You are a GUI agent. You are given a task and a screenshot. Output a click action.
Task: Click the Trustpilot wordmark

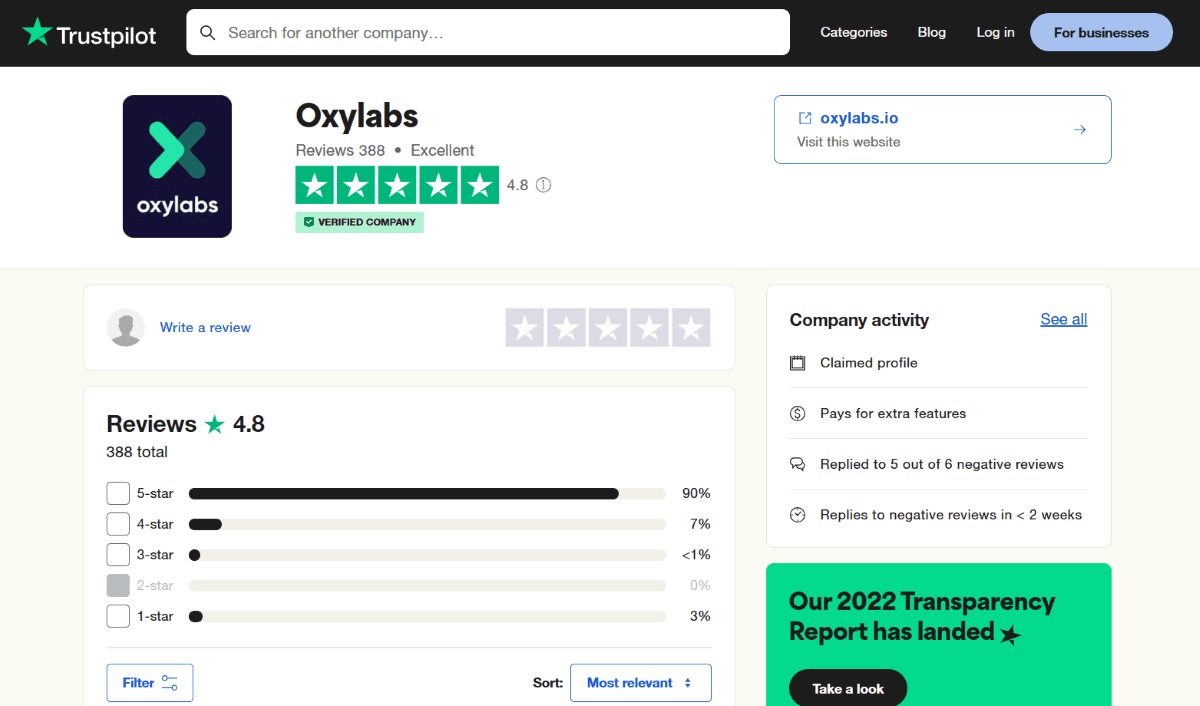[x=107, y=36]
